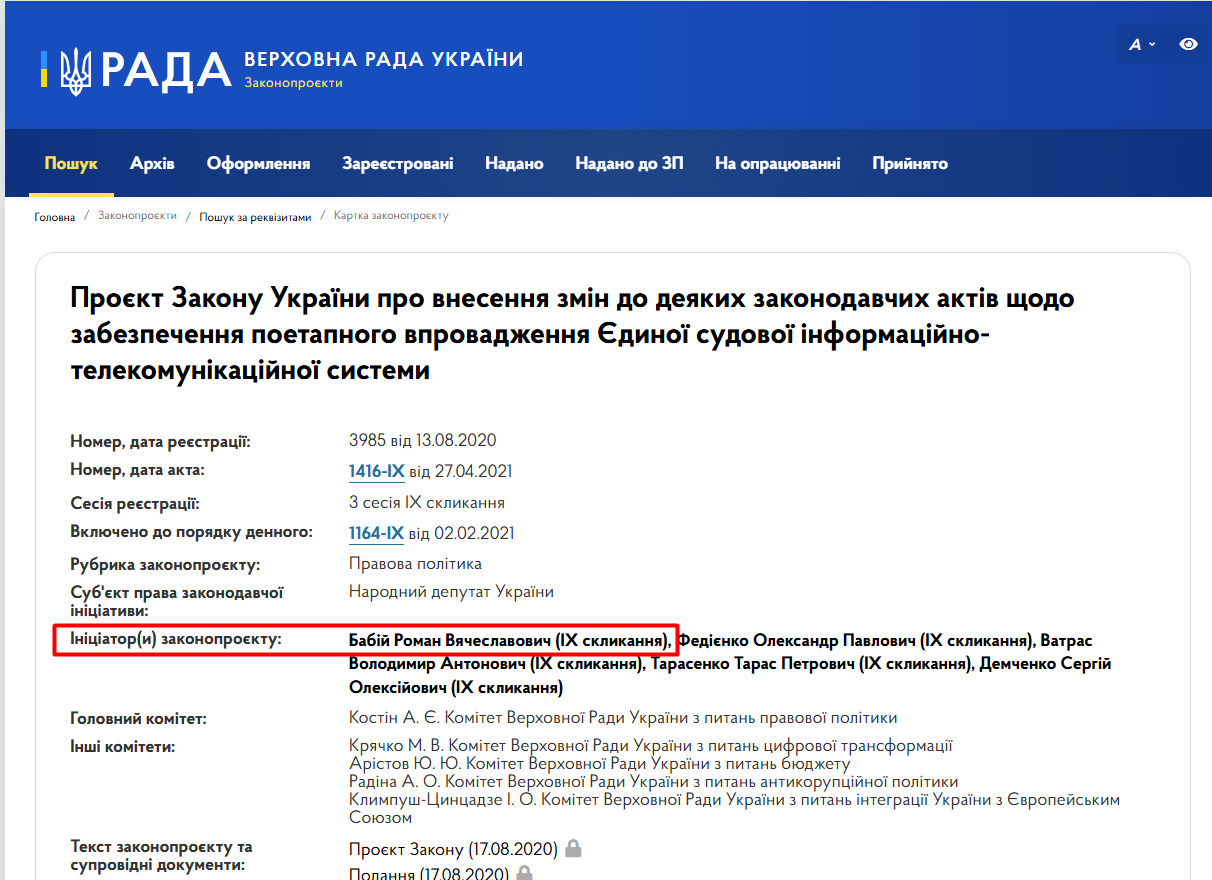Click the Законопроєкти subtitle in header
The height and width of the screenshot is (880, 1212).
[x=293, y=83]
